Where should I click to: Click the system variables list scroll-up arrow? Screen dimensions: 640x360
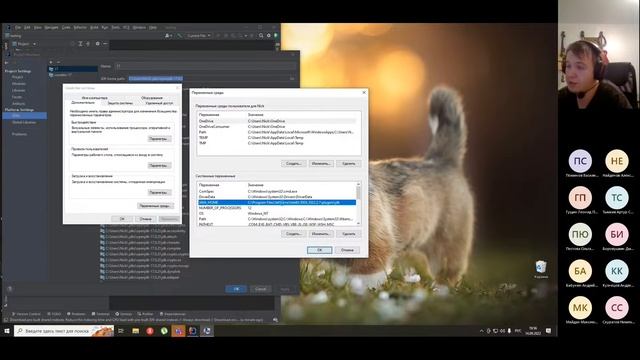click(x=358, y=184)
